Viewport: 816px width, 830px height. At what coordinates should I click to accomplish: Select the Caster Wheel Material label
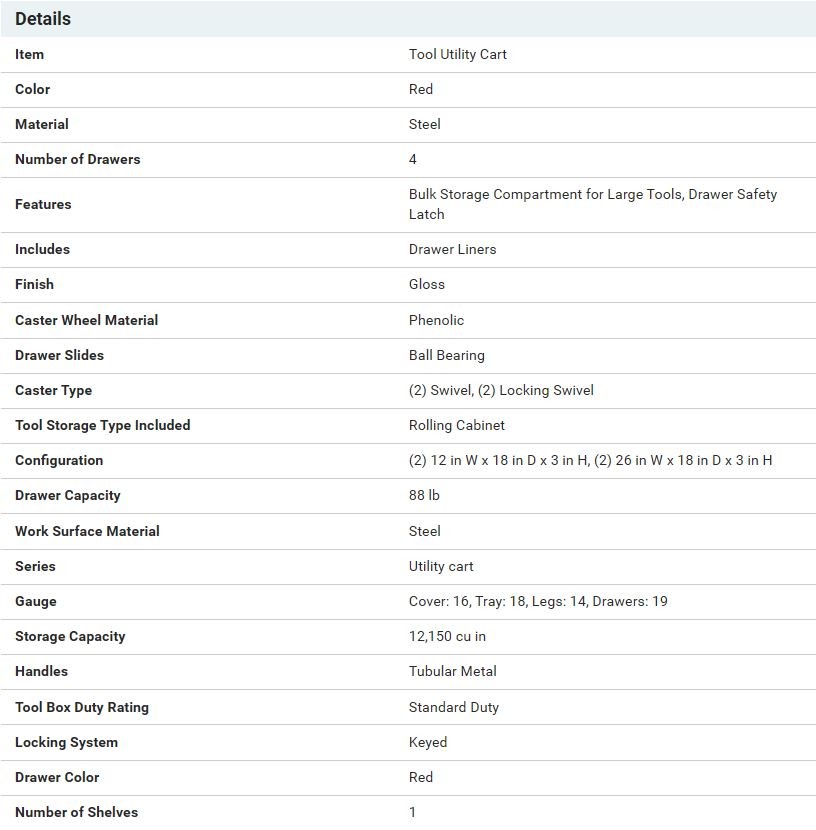86,320
